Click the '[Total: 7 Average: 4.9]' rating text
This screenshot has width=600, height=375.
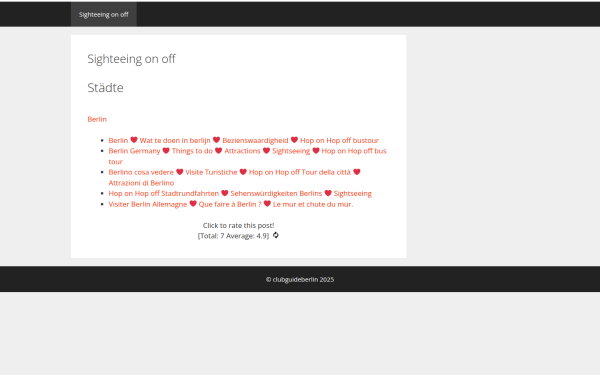(x=233, y=236)
